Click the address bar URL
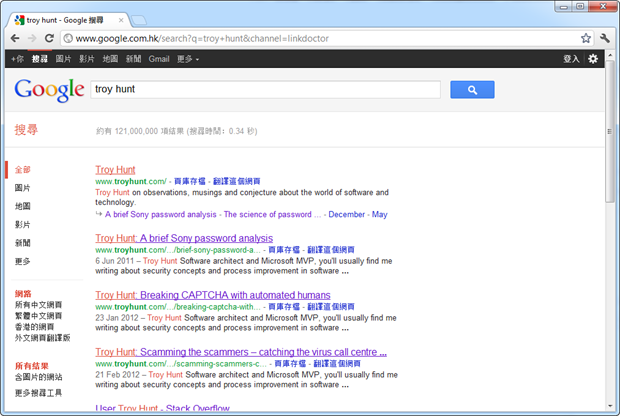Viewport: 620px width, 416px height. click(202, 38)
